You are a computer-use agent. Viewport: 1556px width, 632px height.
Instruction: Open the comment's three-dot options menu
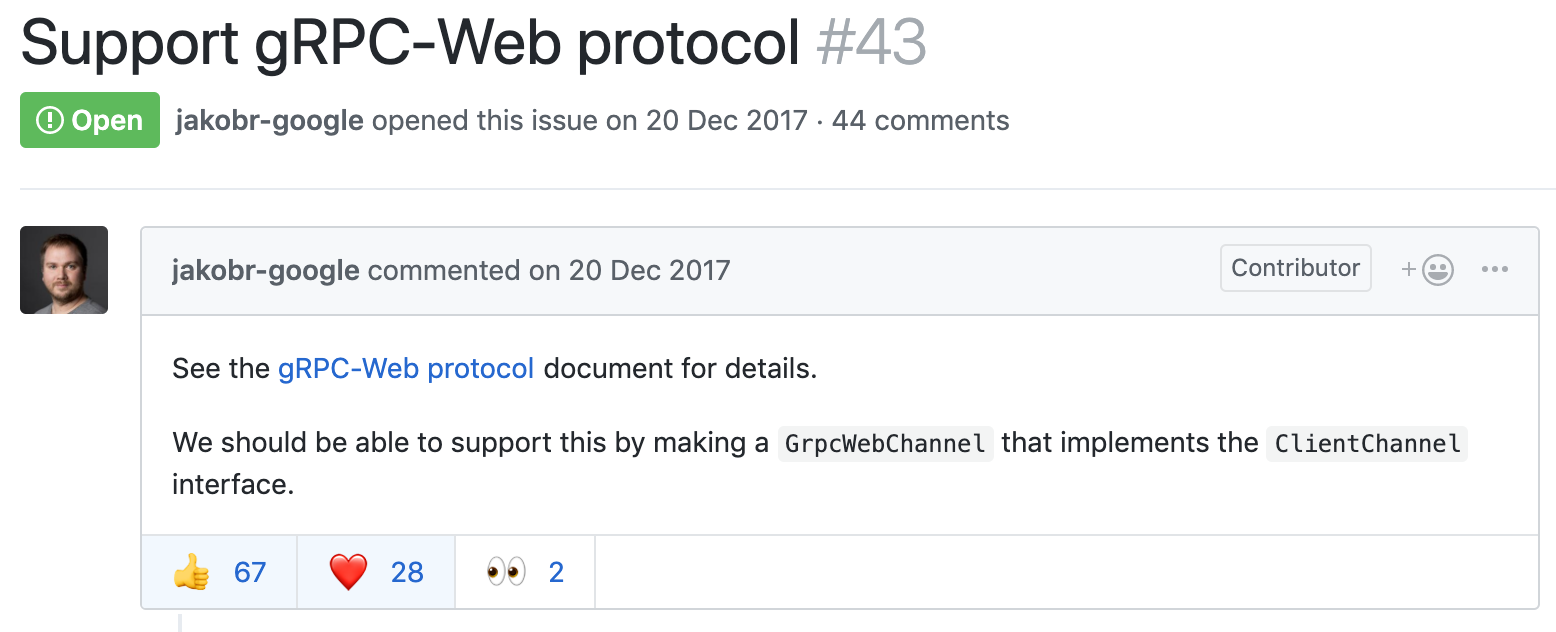click(1494, 269)
